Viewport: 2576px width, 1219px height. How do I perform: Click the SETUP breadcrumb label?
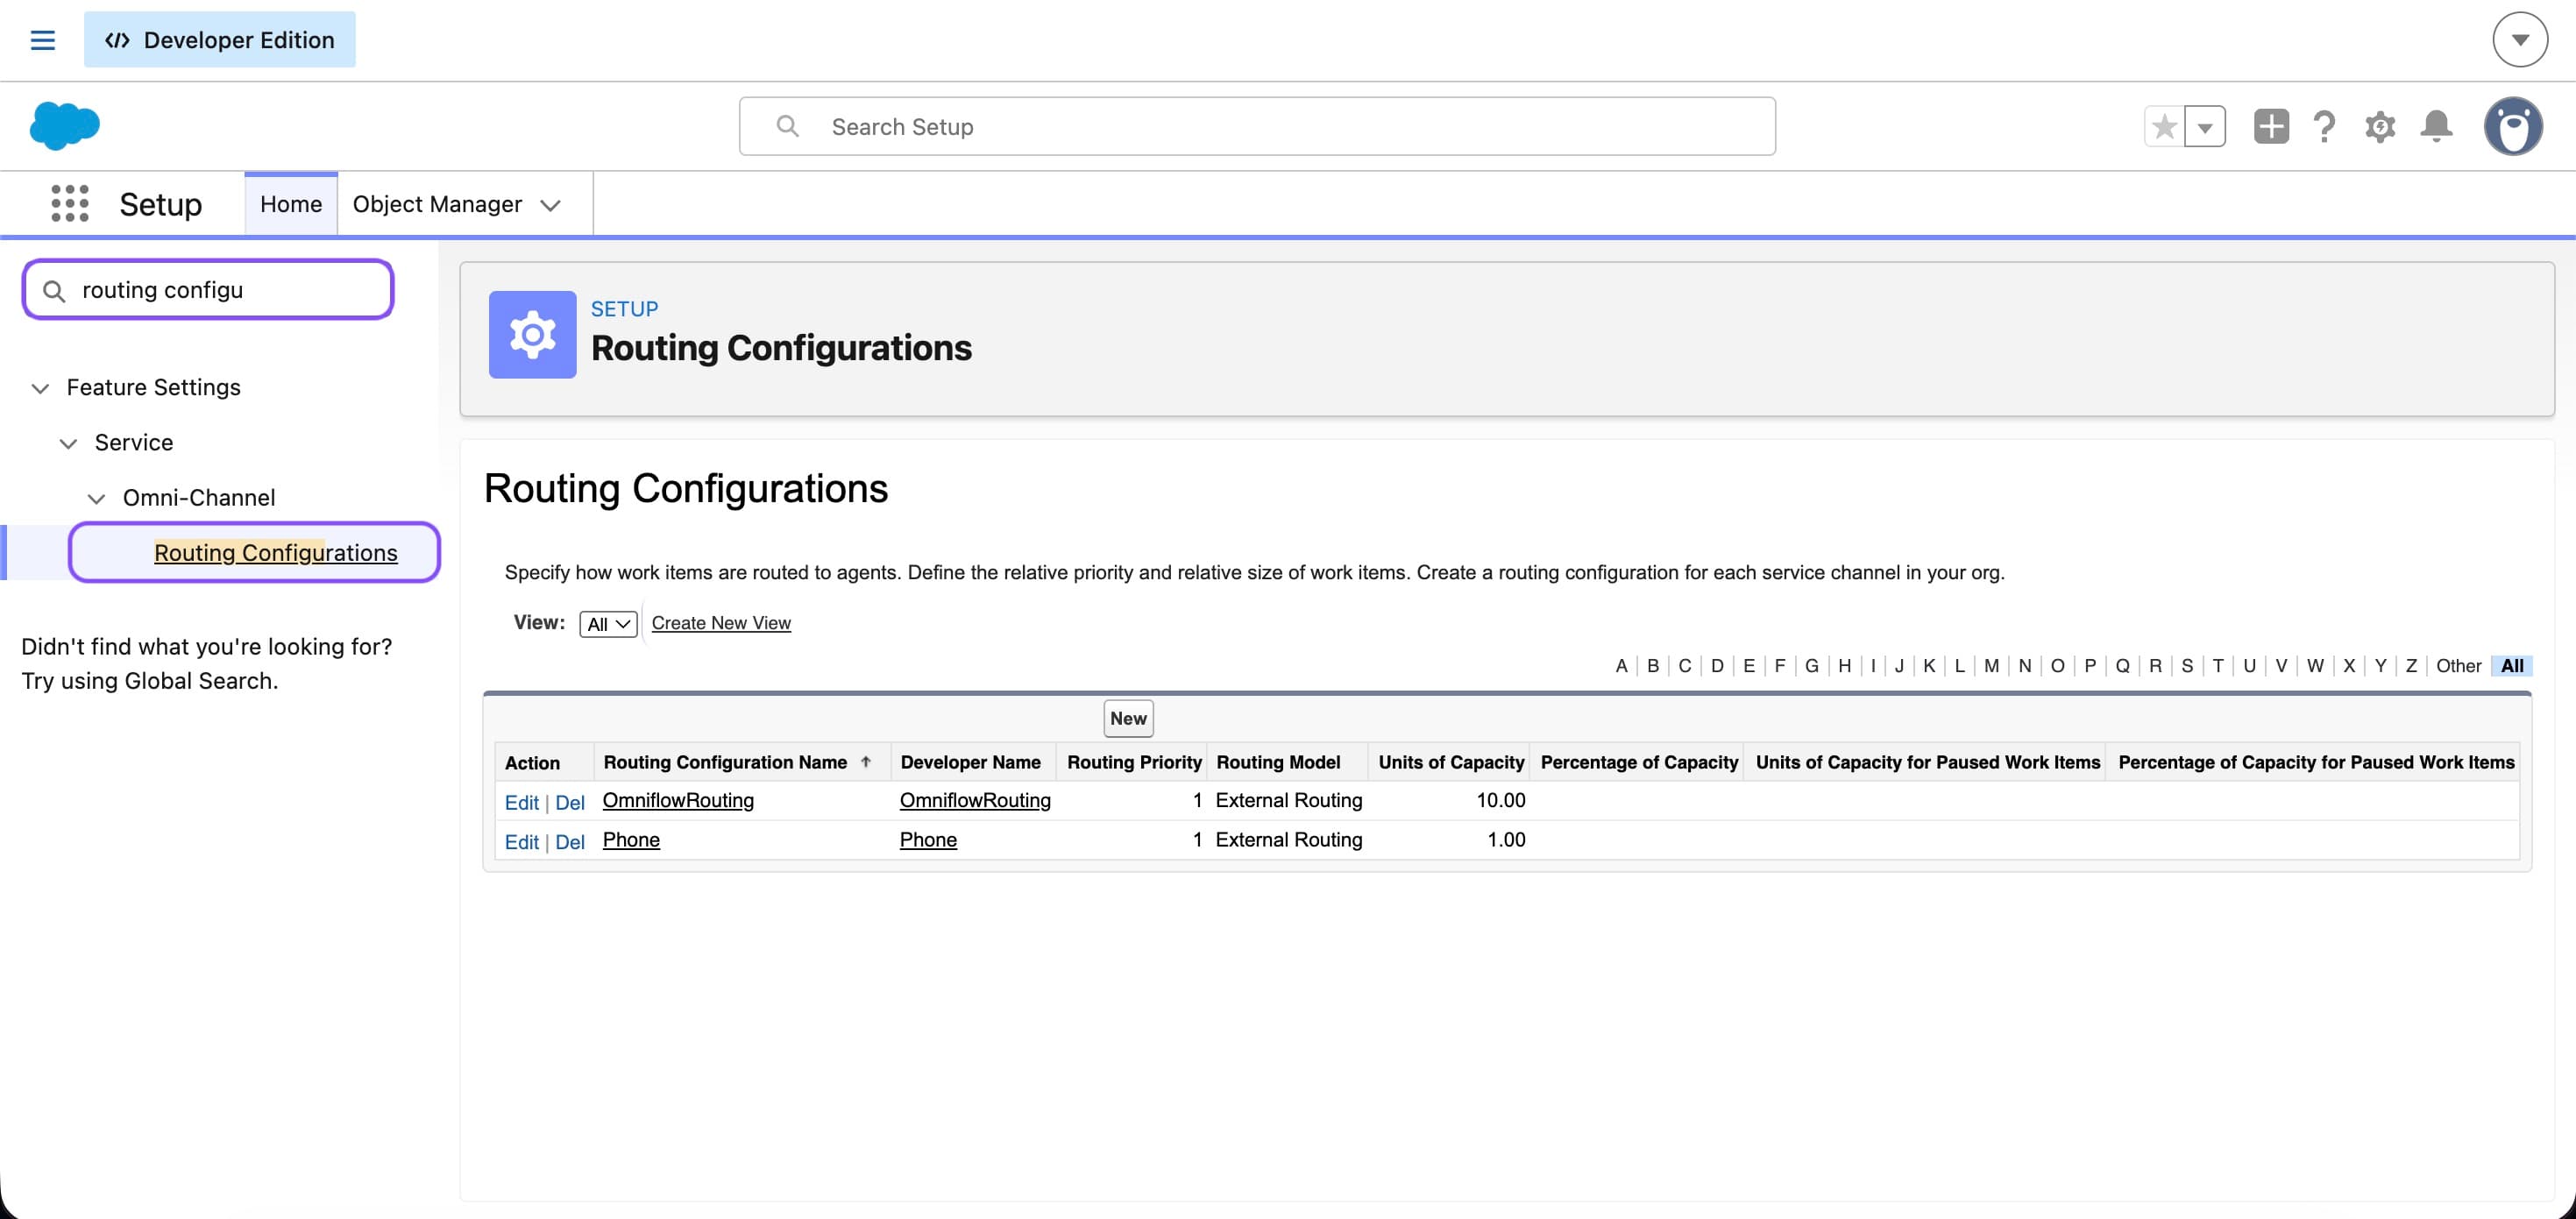[x=624, y=309]
